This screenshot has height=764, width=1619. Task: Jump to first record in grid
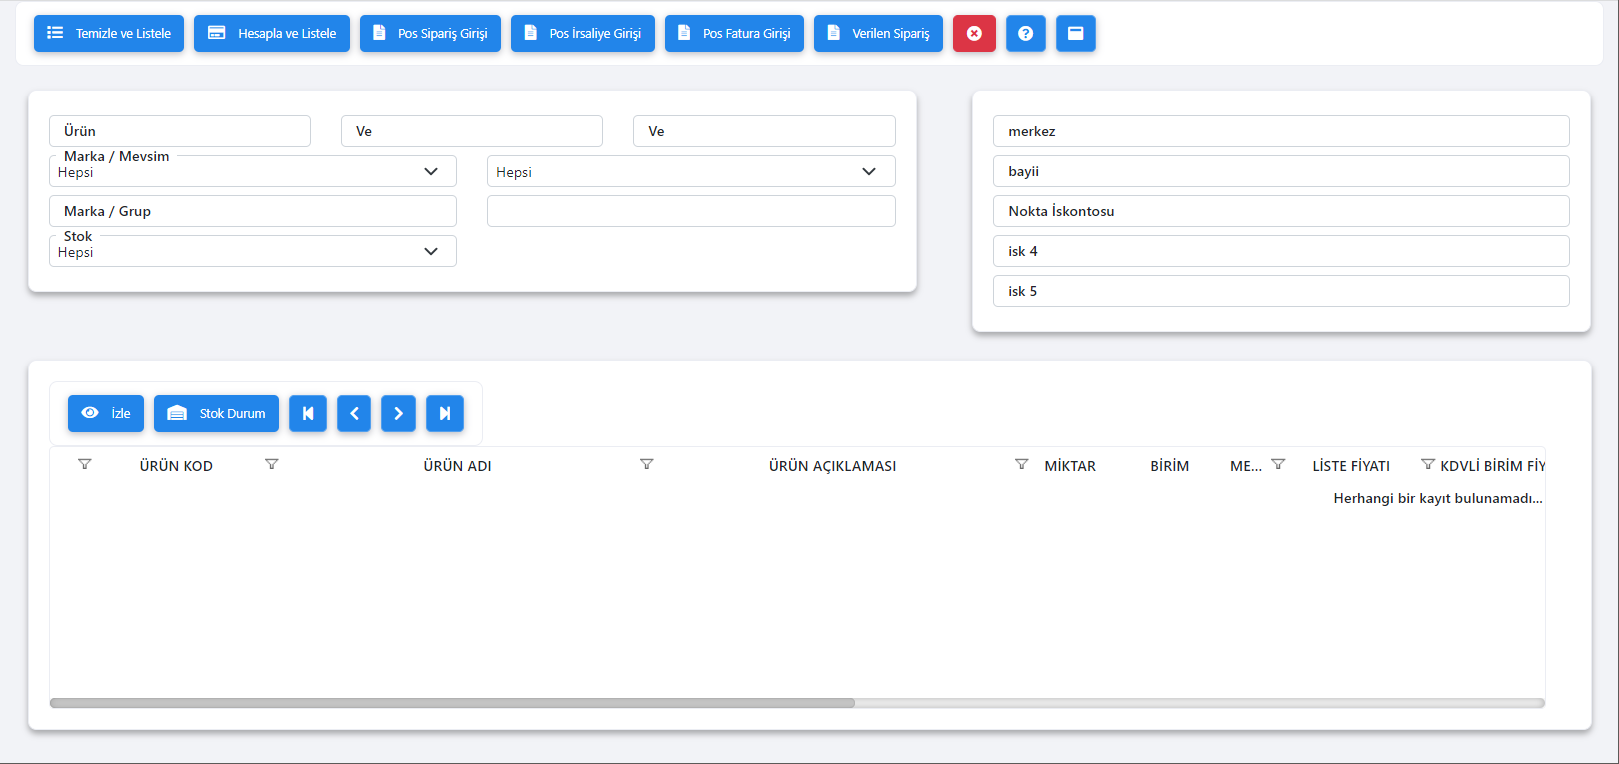click(x=308, y=413)
